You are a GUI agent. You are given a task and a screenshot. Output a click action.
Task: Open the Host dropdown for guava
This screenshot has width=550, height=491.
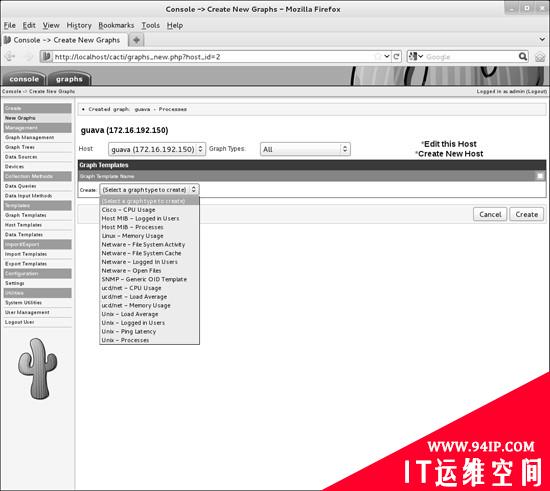pos(157,149)
